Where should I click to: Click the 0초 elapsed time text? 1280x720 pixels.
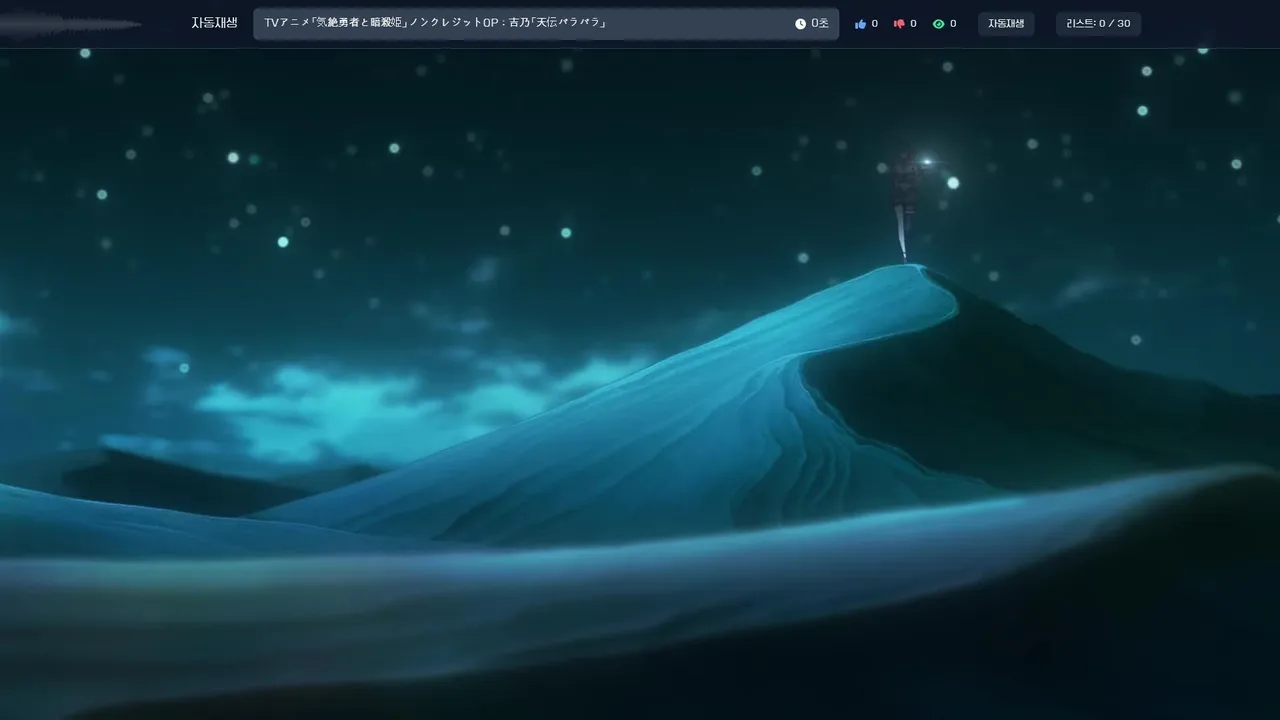tap(820, 24)
